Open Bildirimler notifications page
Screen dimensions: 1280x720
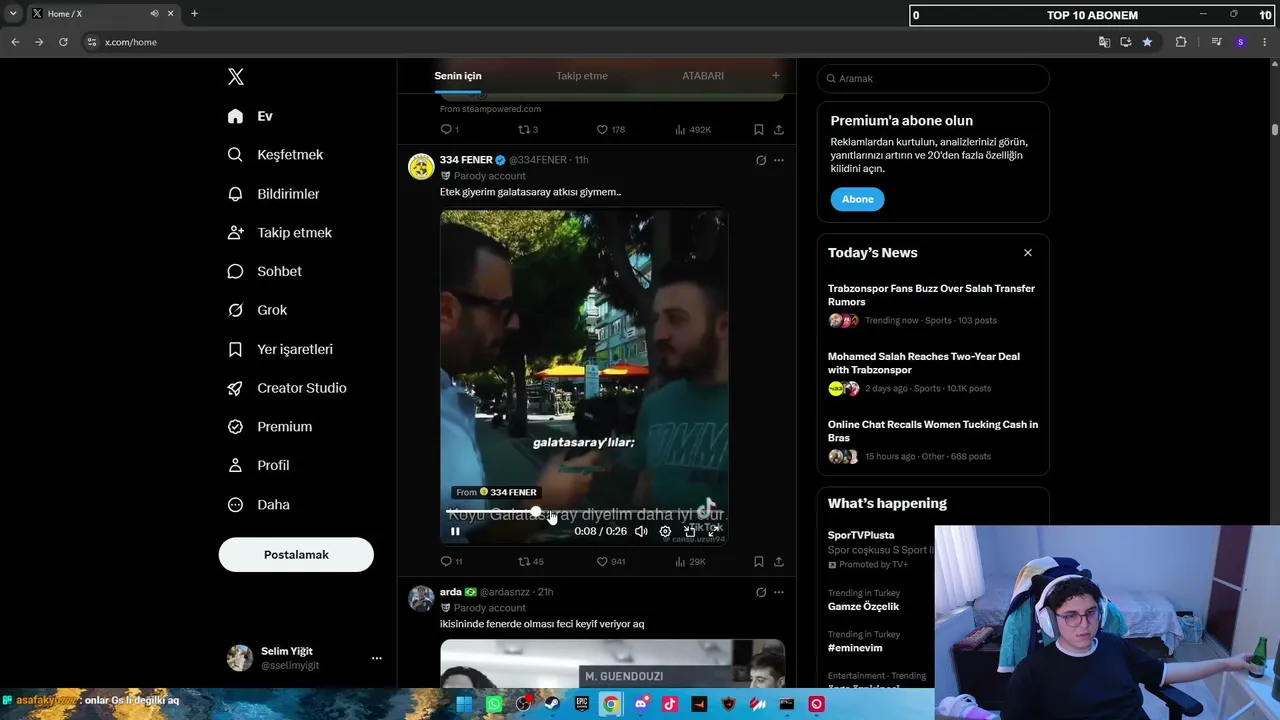click(x=273, y=194)
